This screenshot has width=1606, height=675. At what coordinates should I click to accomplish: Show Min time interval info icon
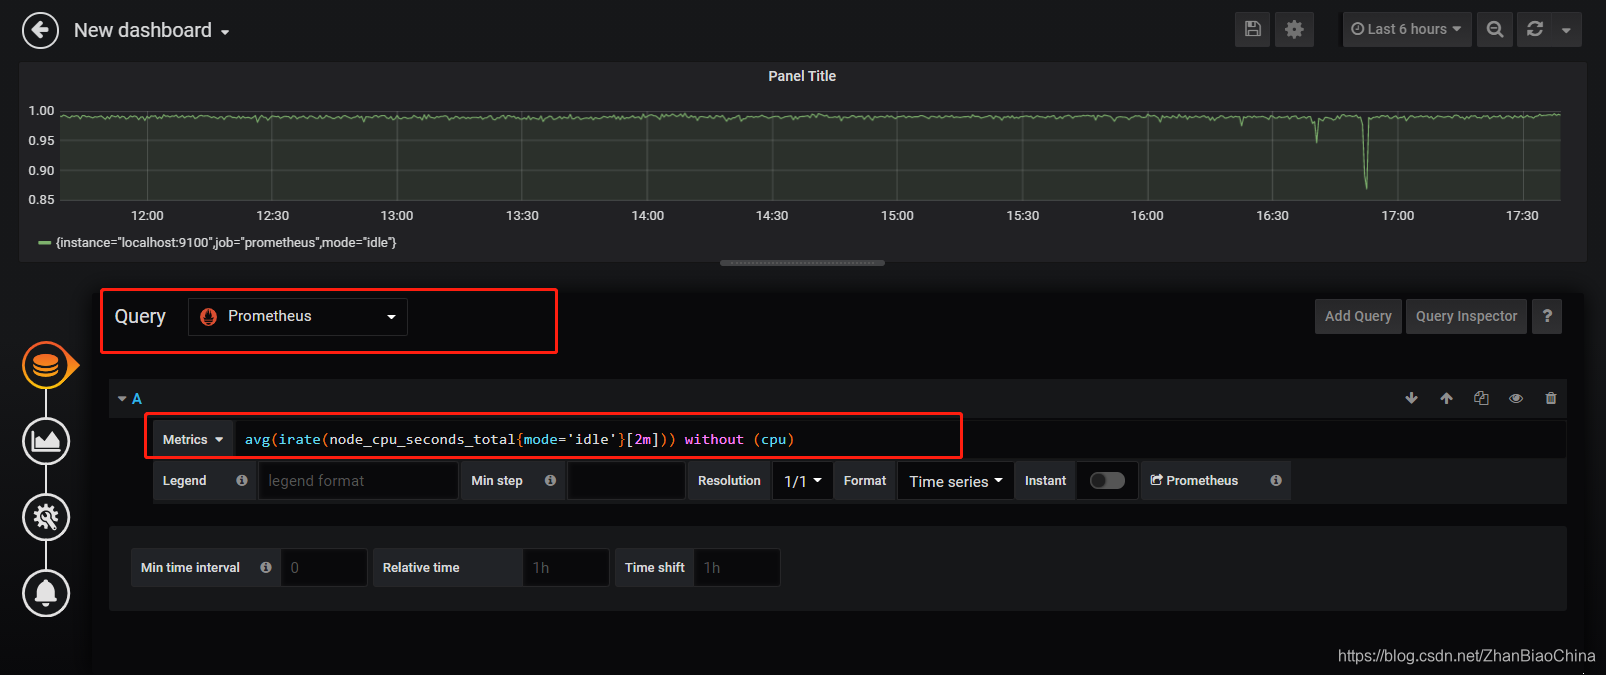[x=266, y=567]
